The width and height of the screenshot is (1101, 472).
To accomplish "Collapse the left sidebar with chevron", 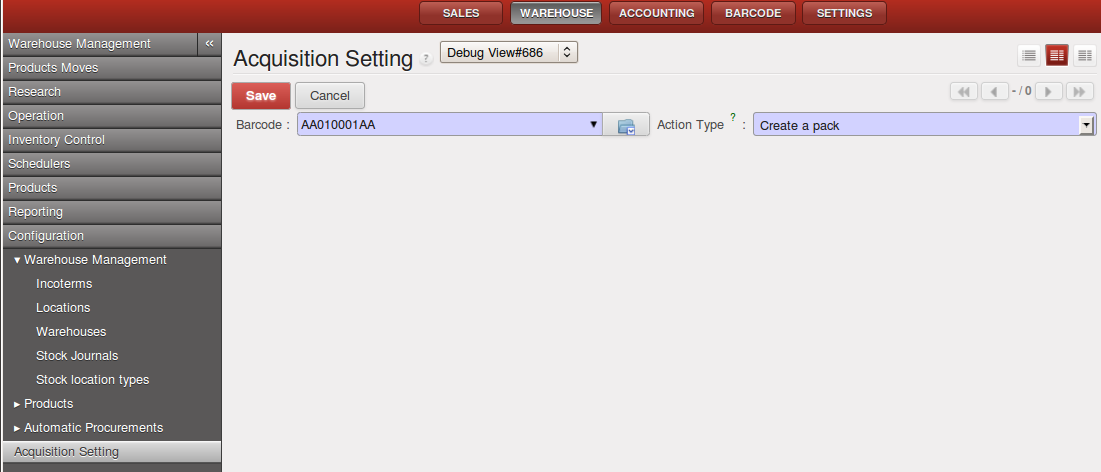I will (x=209, y=44).
